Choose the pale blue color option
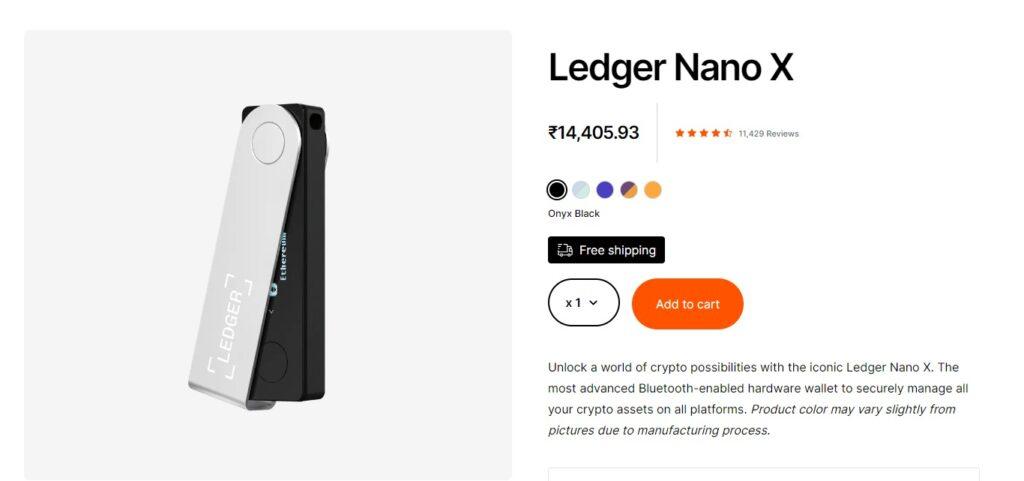The height and width of the screenshot is (481, 1024). (581, 190)
